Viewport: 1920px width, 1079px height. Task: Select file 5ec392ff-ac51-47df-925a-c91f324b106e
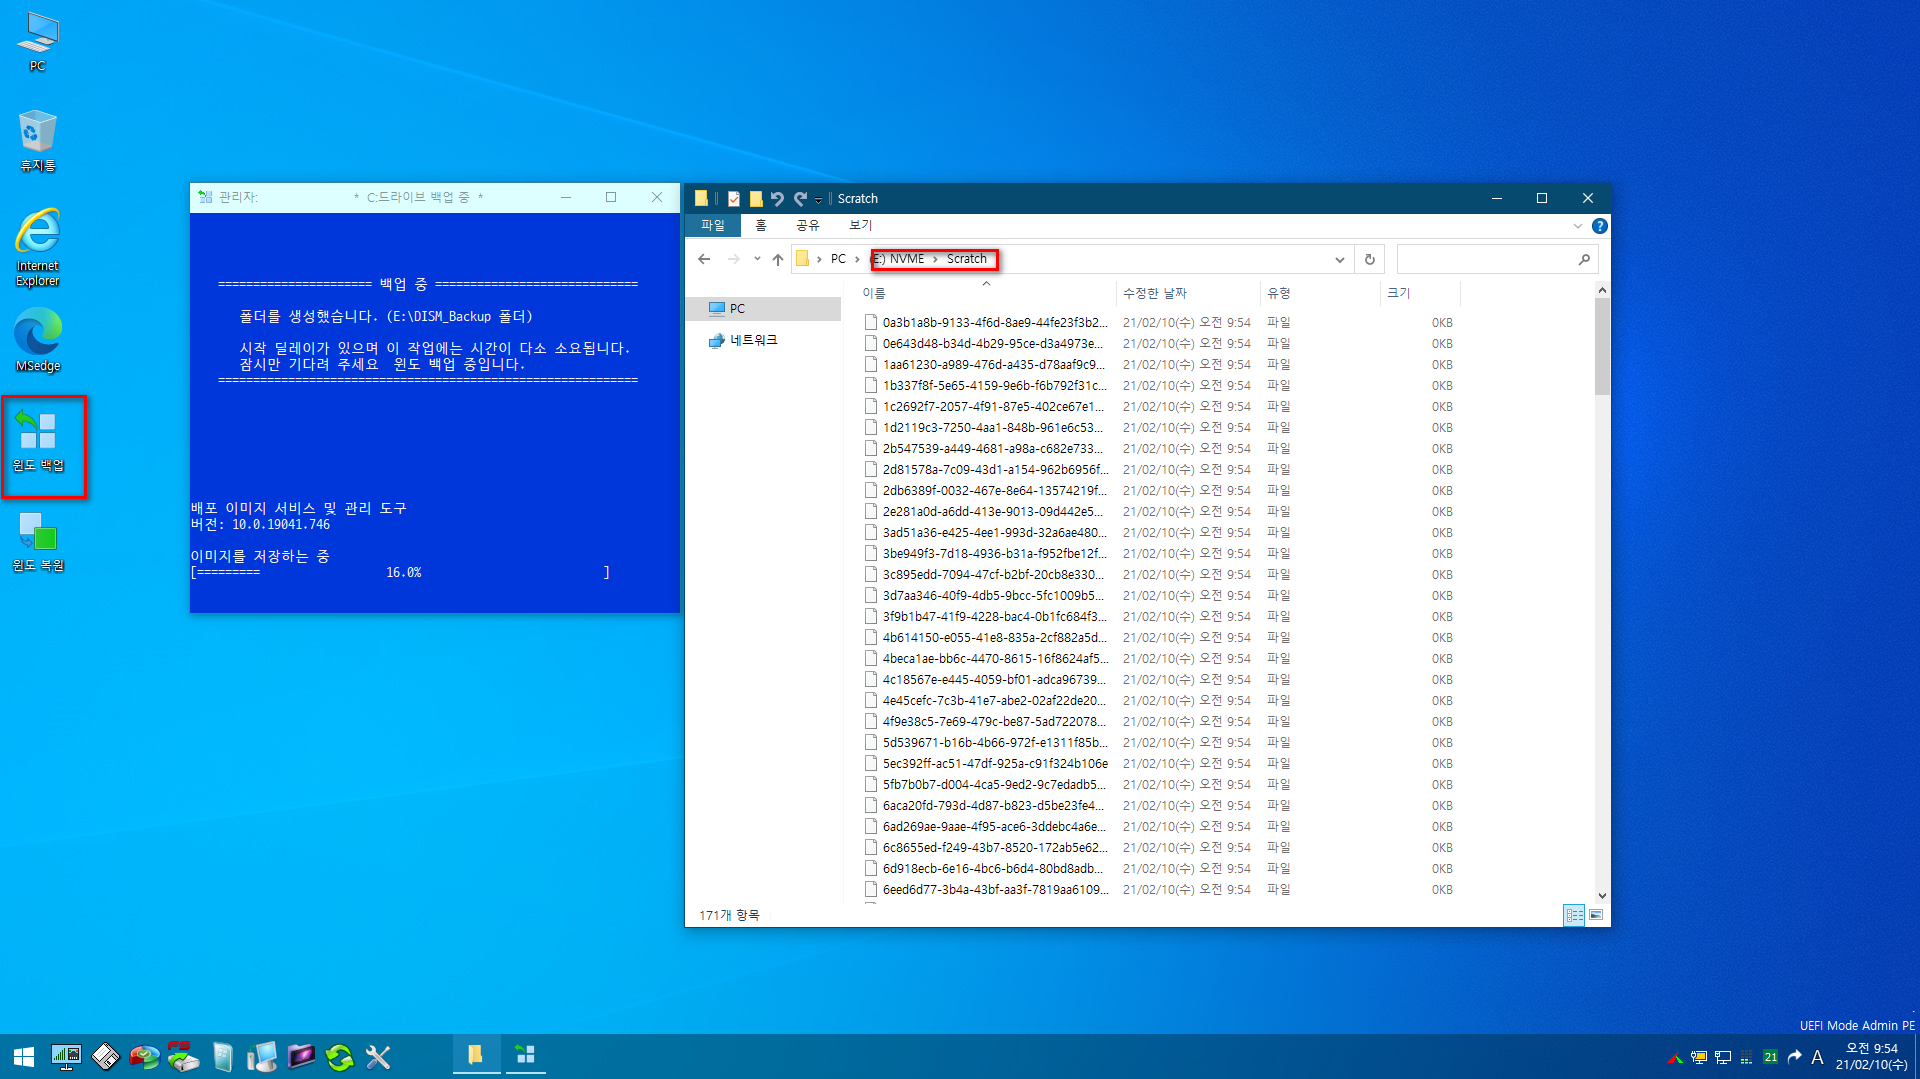pos(1160,763)
